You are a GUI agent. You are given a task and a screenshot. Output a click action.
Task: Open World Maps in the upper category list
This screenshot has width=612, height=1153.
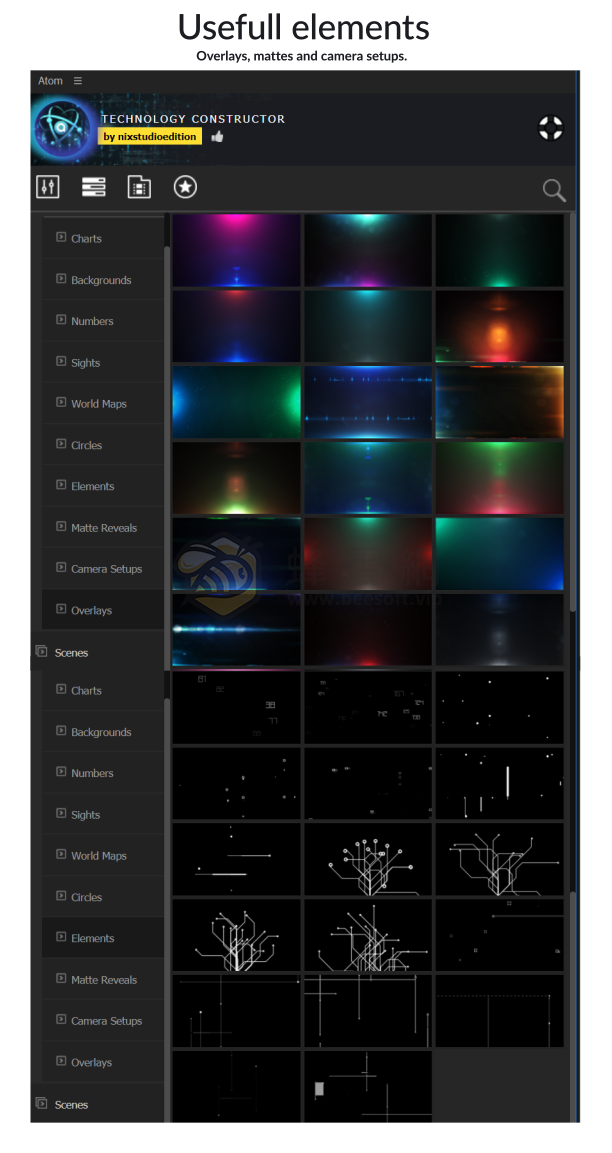tap(103, 404)
